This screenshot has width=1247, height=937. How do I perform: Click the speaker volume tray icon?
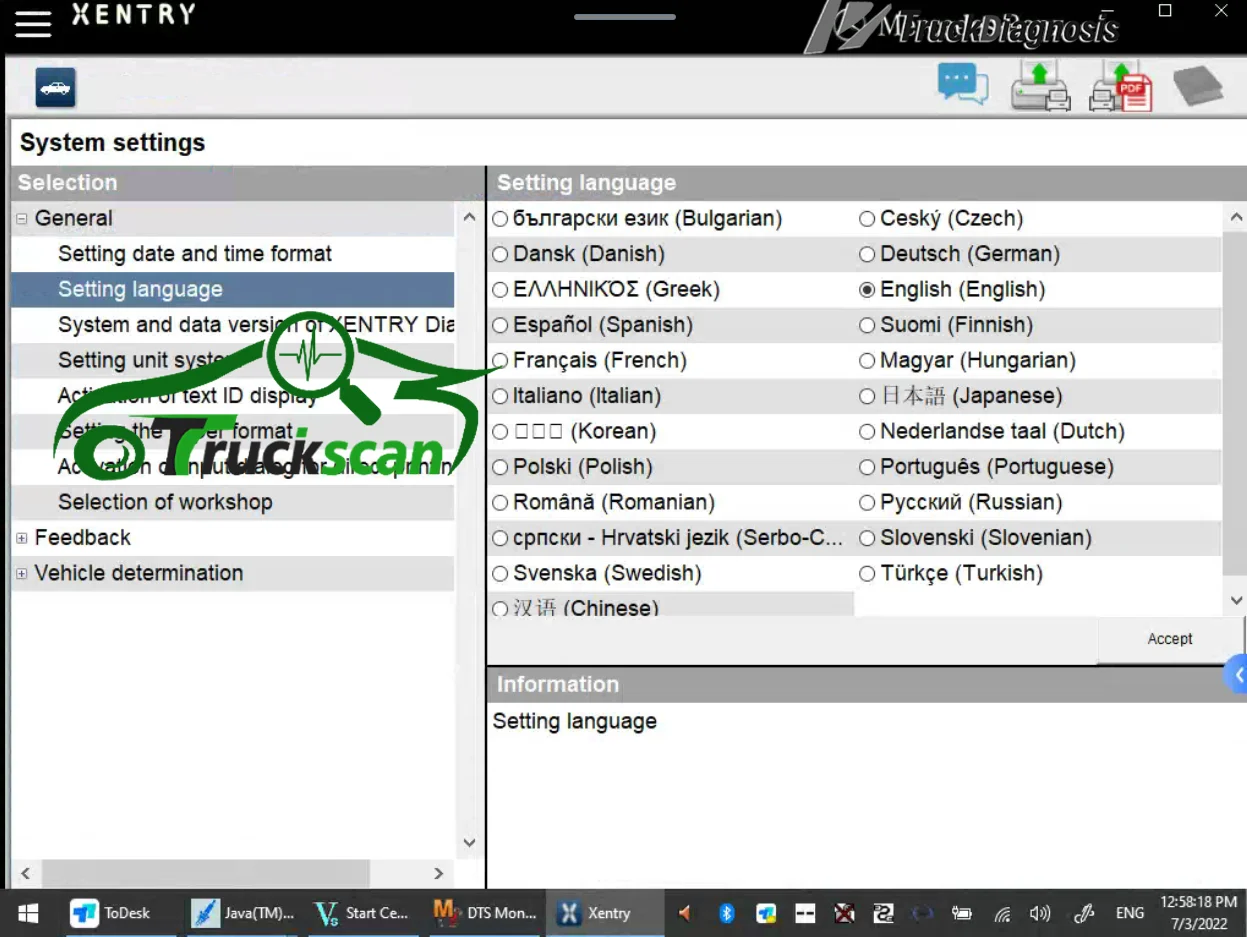1040,913
